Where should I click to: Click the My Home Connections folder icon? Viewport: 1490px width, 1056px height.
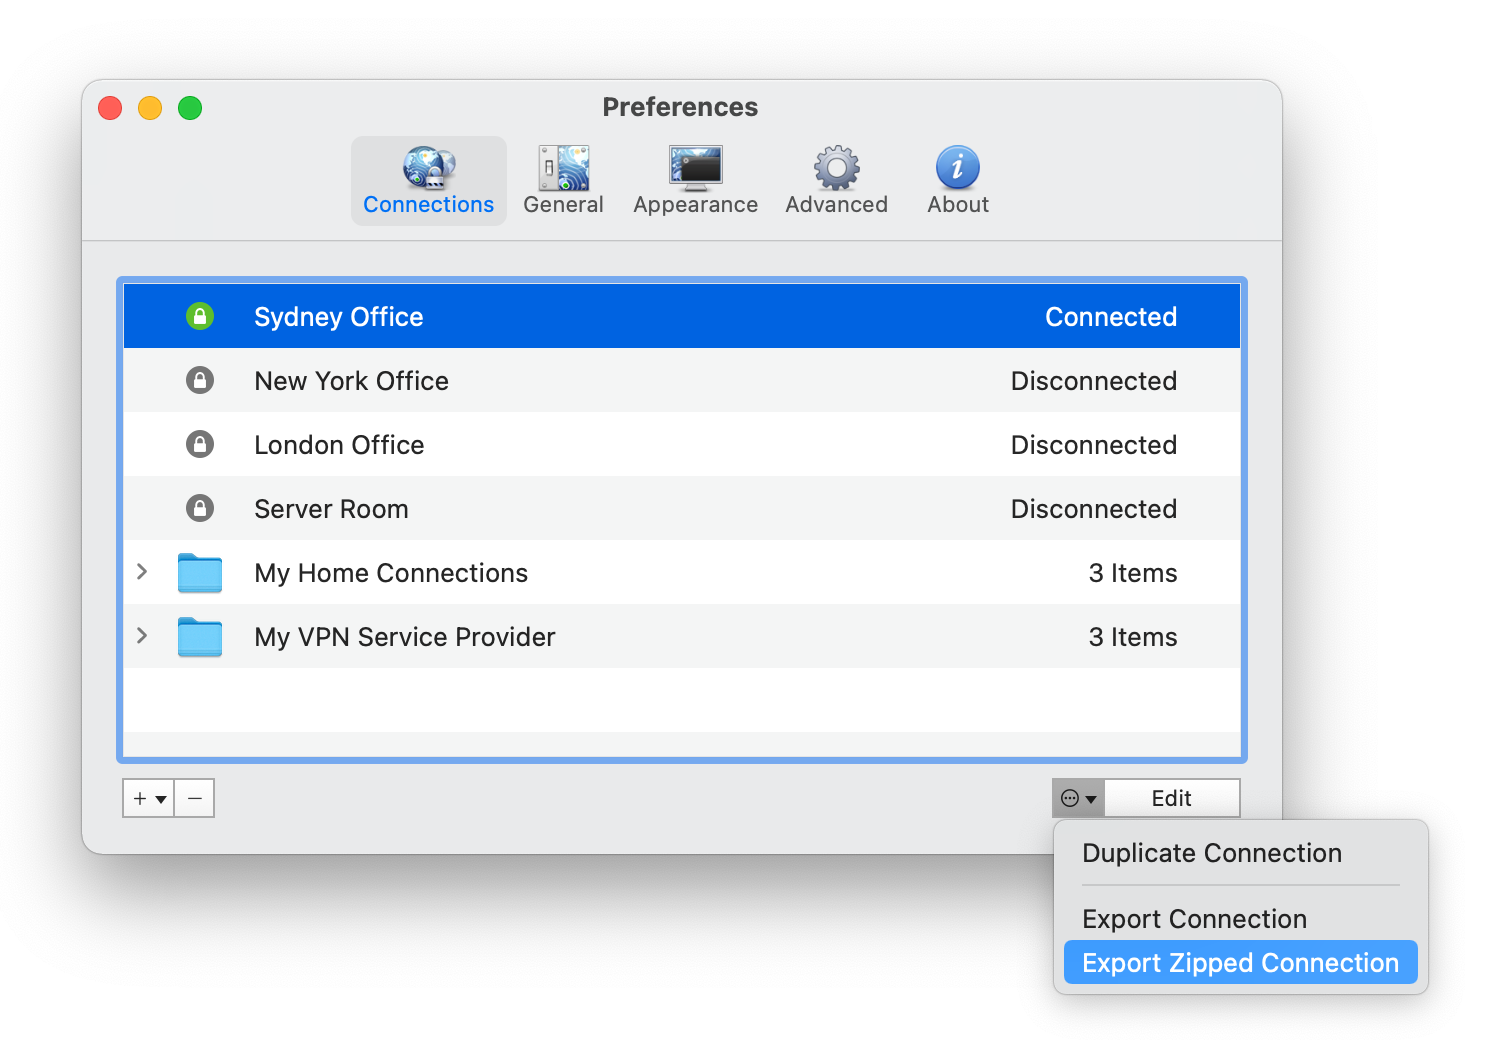200,573
